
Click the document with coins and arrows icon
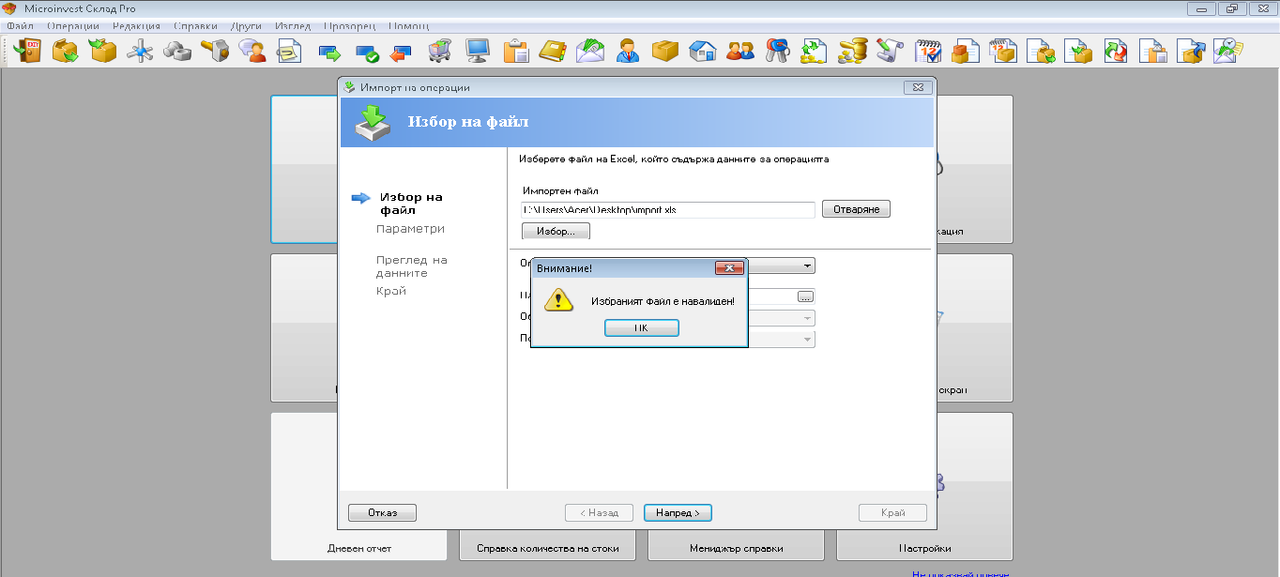click(815, 50)
